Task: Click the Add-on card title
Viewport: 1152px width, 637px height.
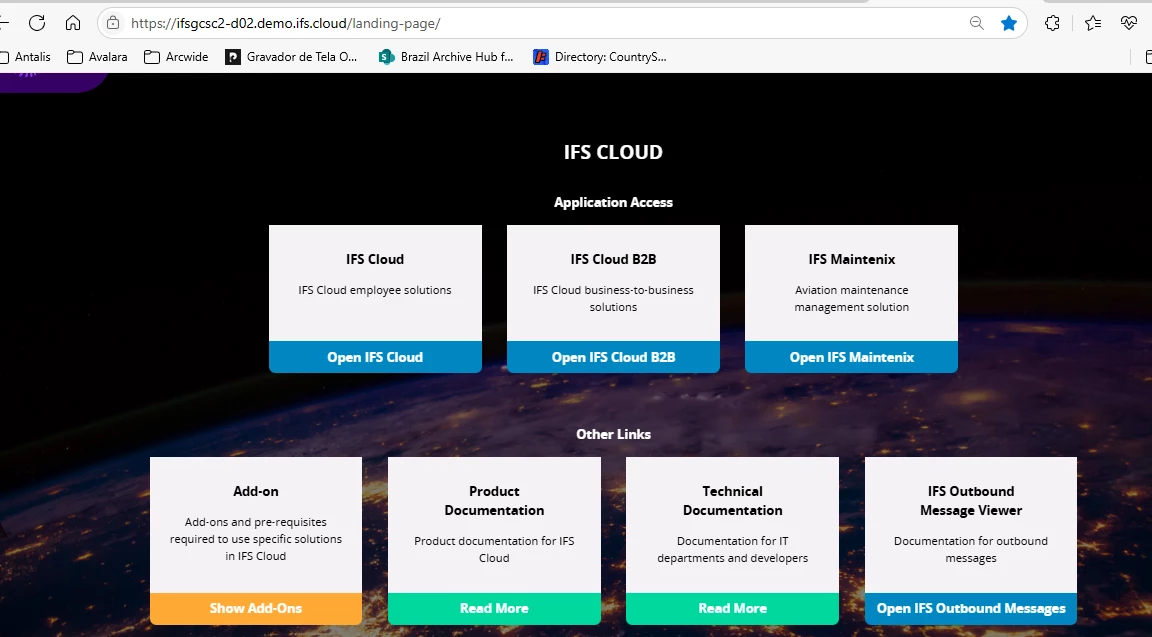Action: (x=256, y=492)
